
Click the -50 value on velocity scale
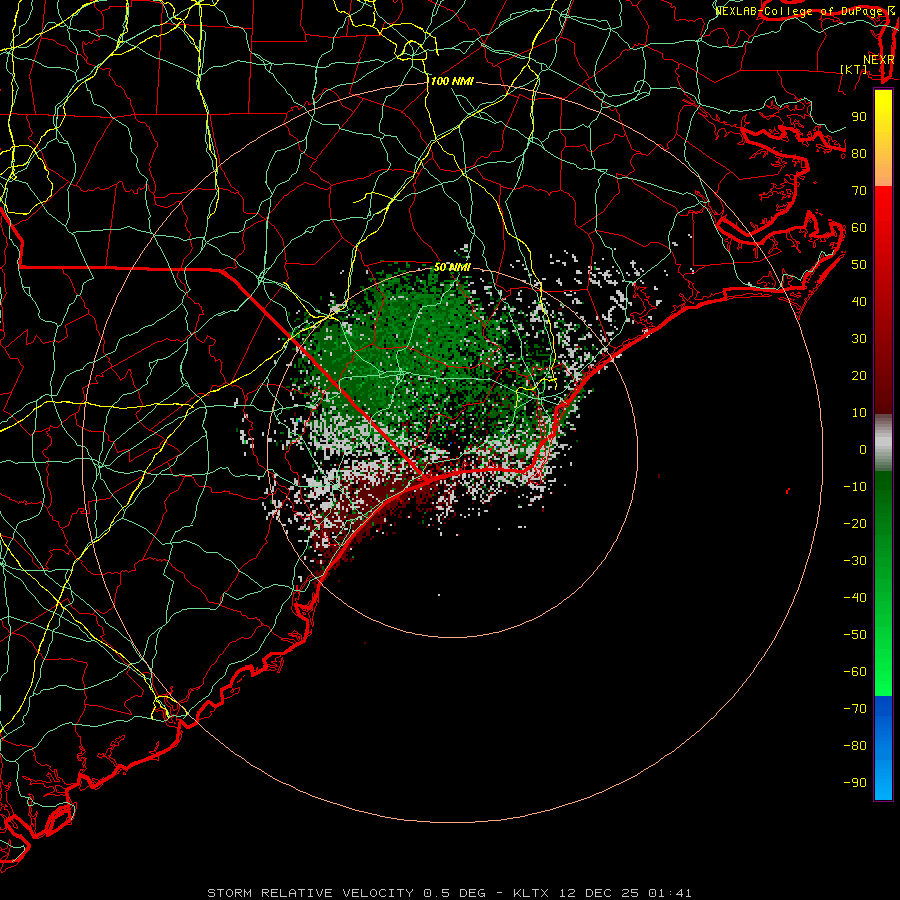coord(855,635)
